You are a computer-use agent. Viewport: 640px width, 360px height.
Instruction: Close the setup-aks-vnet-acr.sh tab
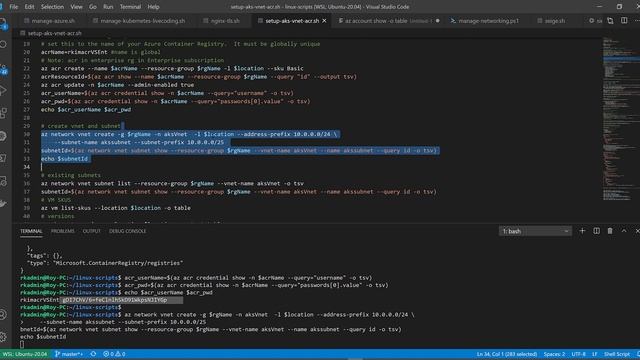[324, 20]
